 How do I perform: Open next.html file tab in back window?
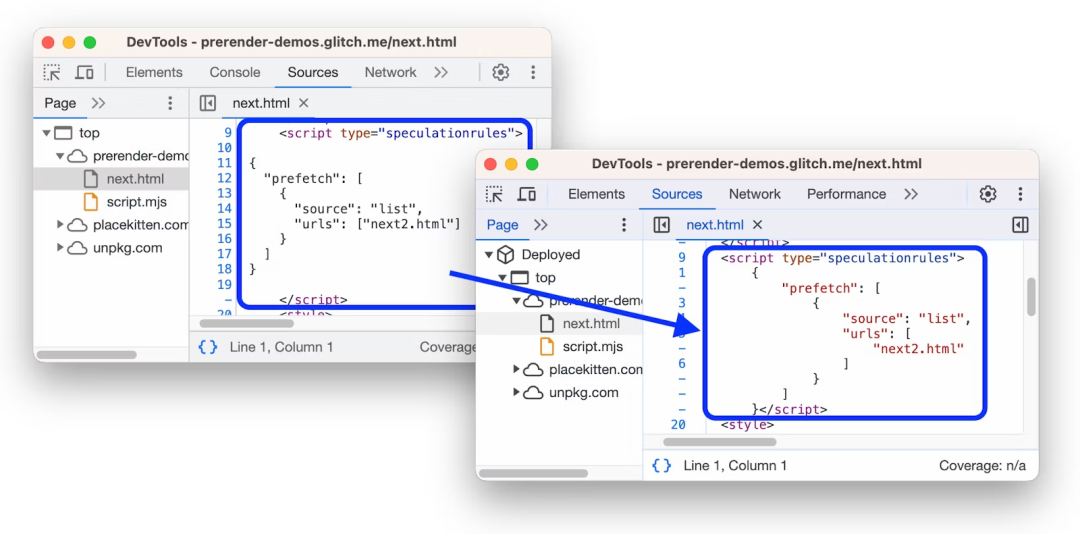260,103
